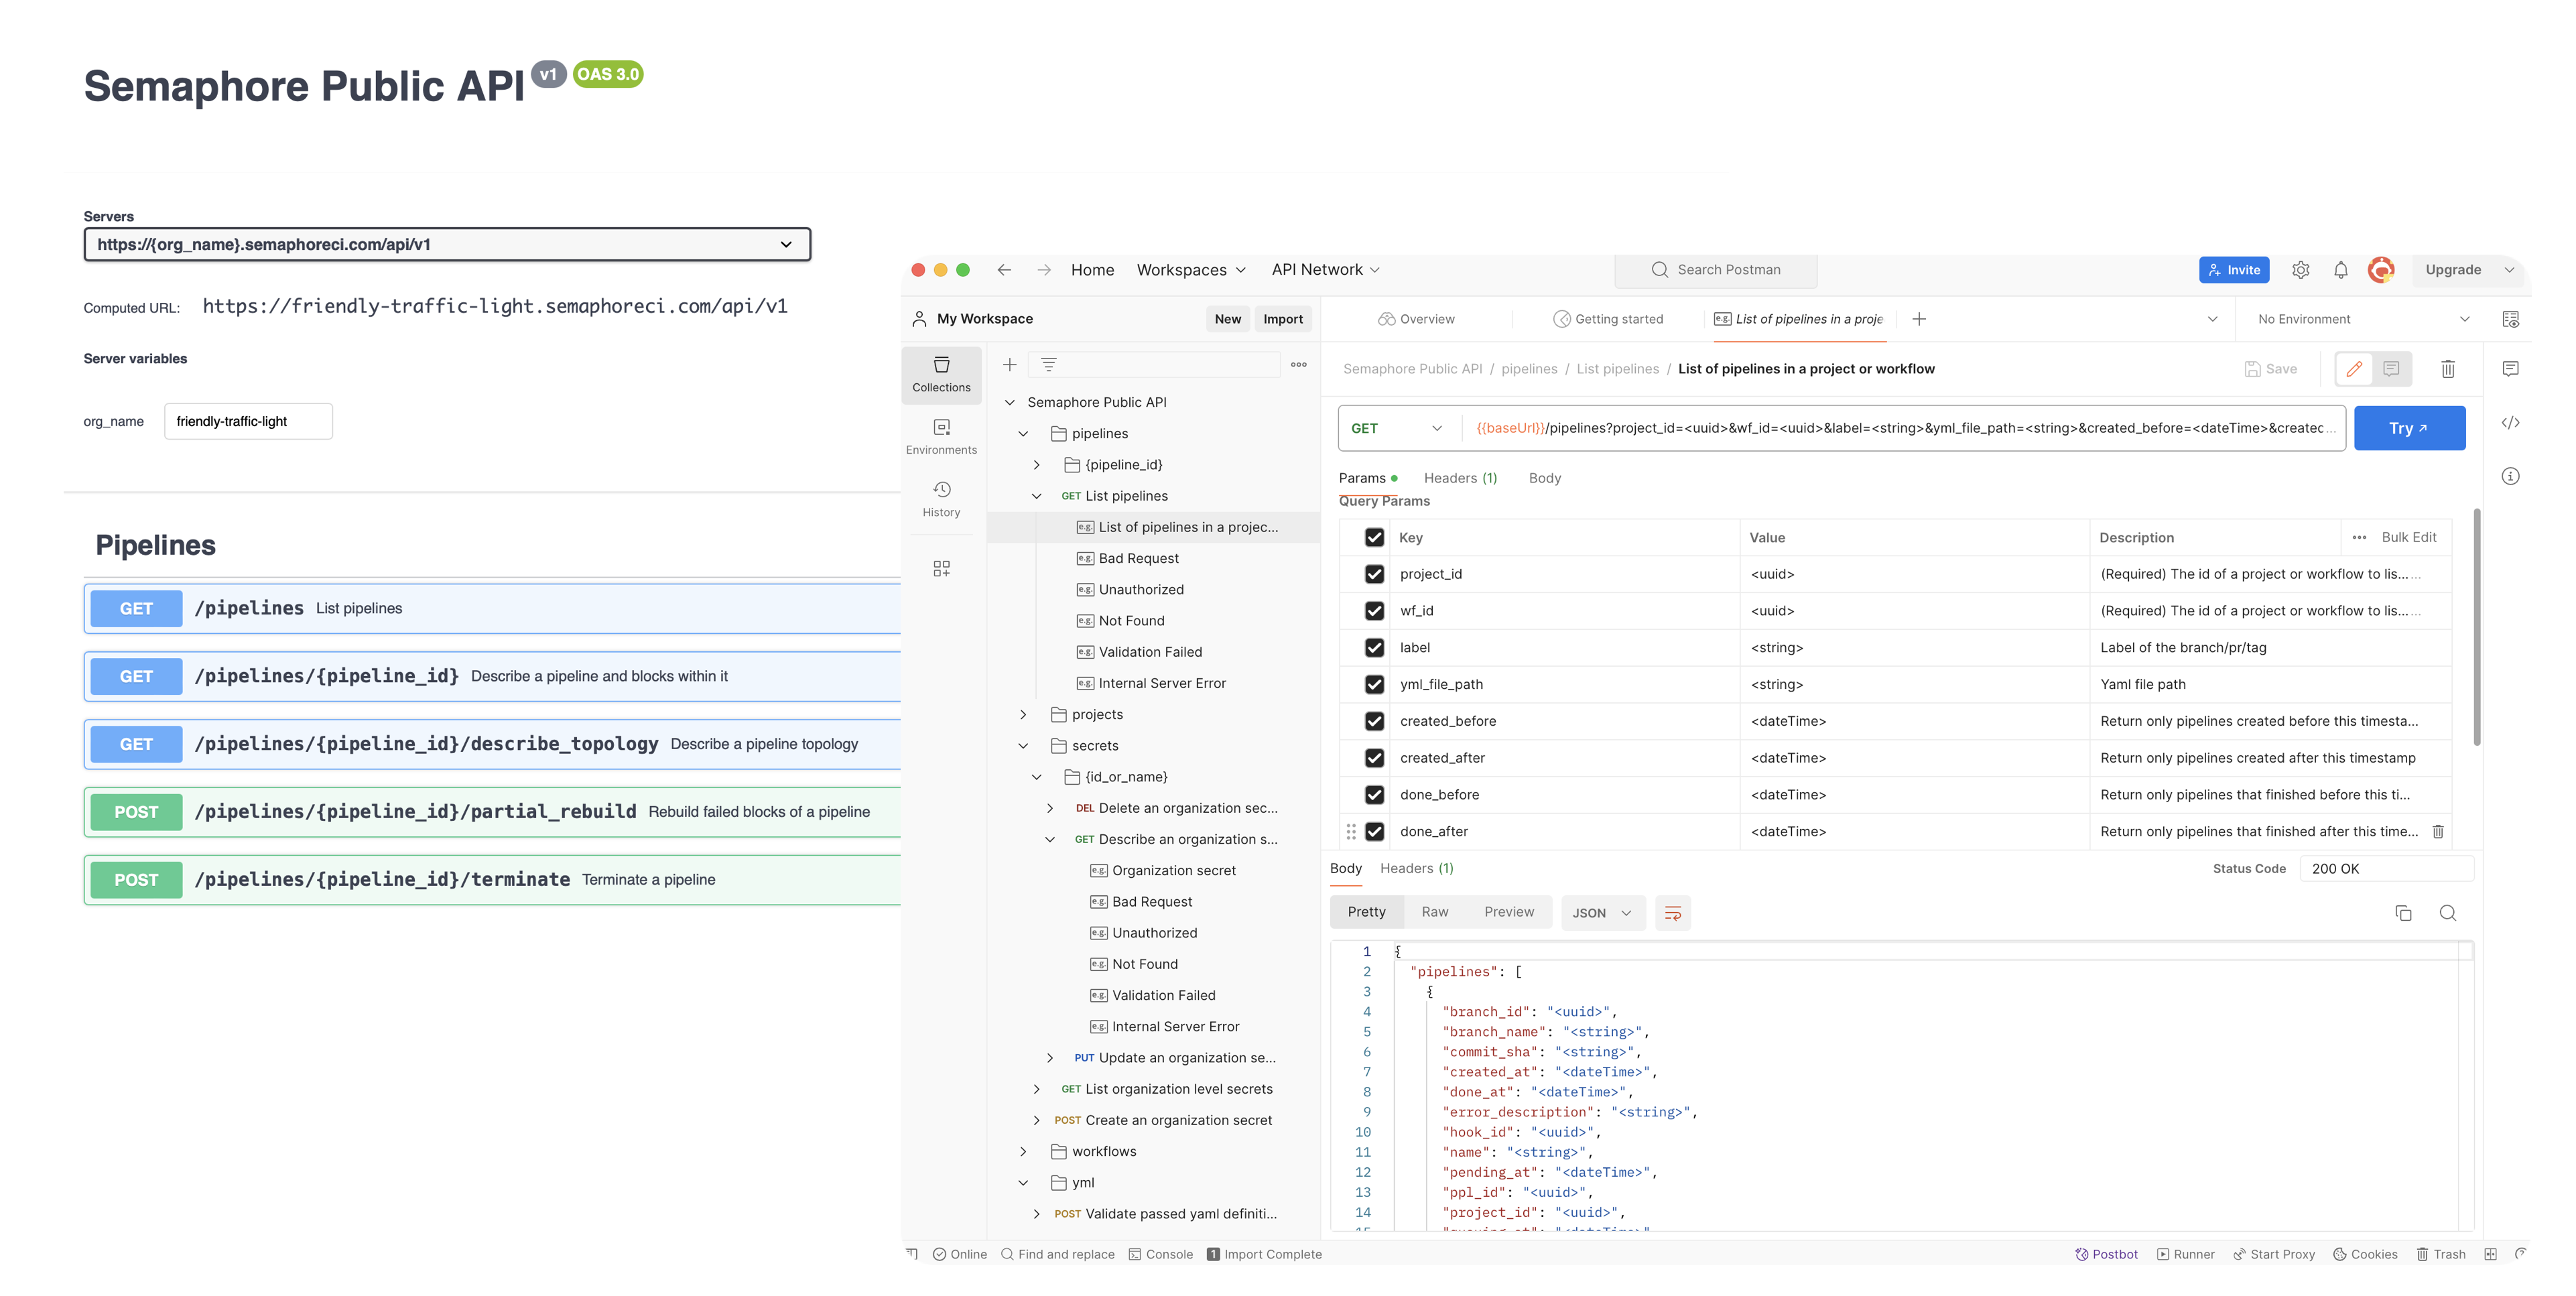Uncheck the created_before parameter checkbox
The width and height of the screenshot is (2576, 1296).
1374,721
